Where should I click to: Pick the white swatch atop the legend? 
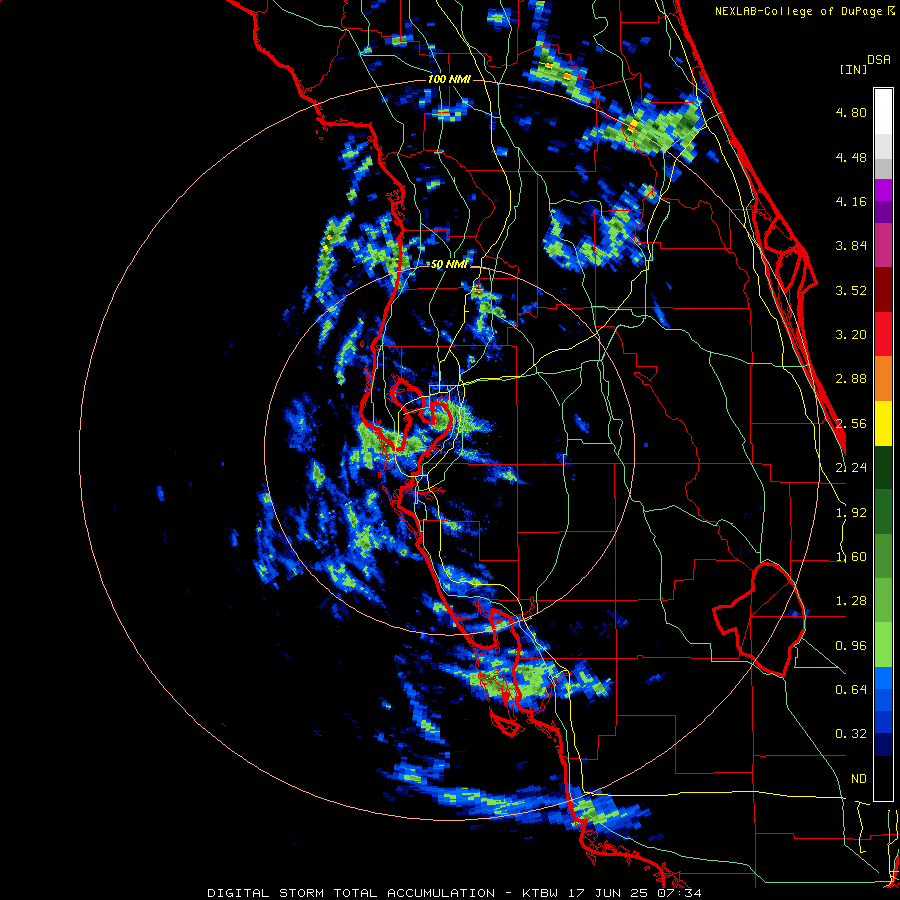click(x=883, y=111)
